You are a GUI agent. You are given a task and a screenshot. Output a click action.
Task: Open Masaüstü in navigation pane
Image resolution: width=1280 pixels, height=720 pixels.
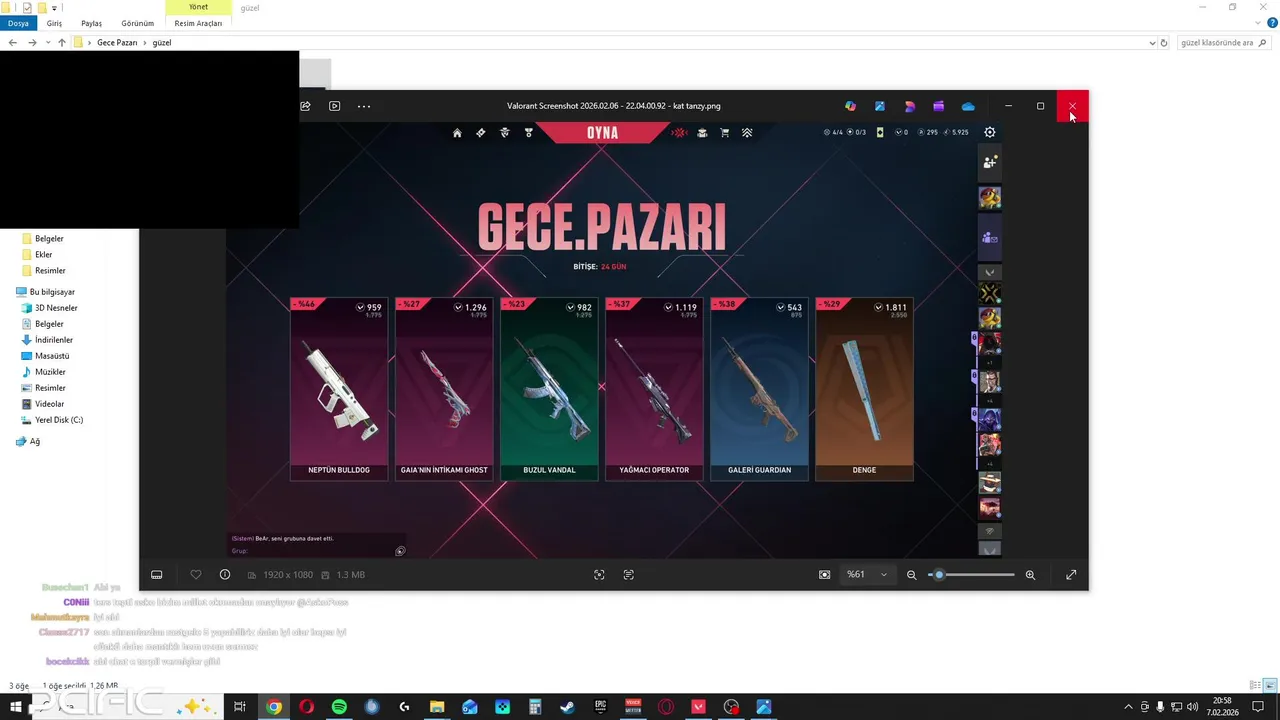[45, 356]
